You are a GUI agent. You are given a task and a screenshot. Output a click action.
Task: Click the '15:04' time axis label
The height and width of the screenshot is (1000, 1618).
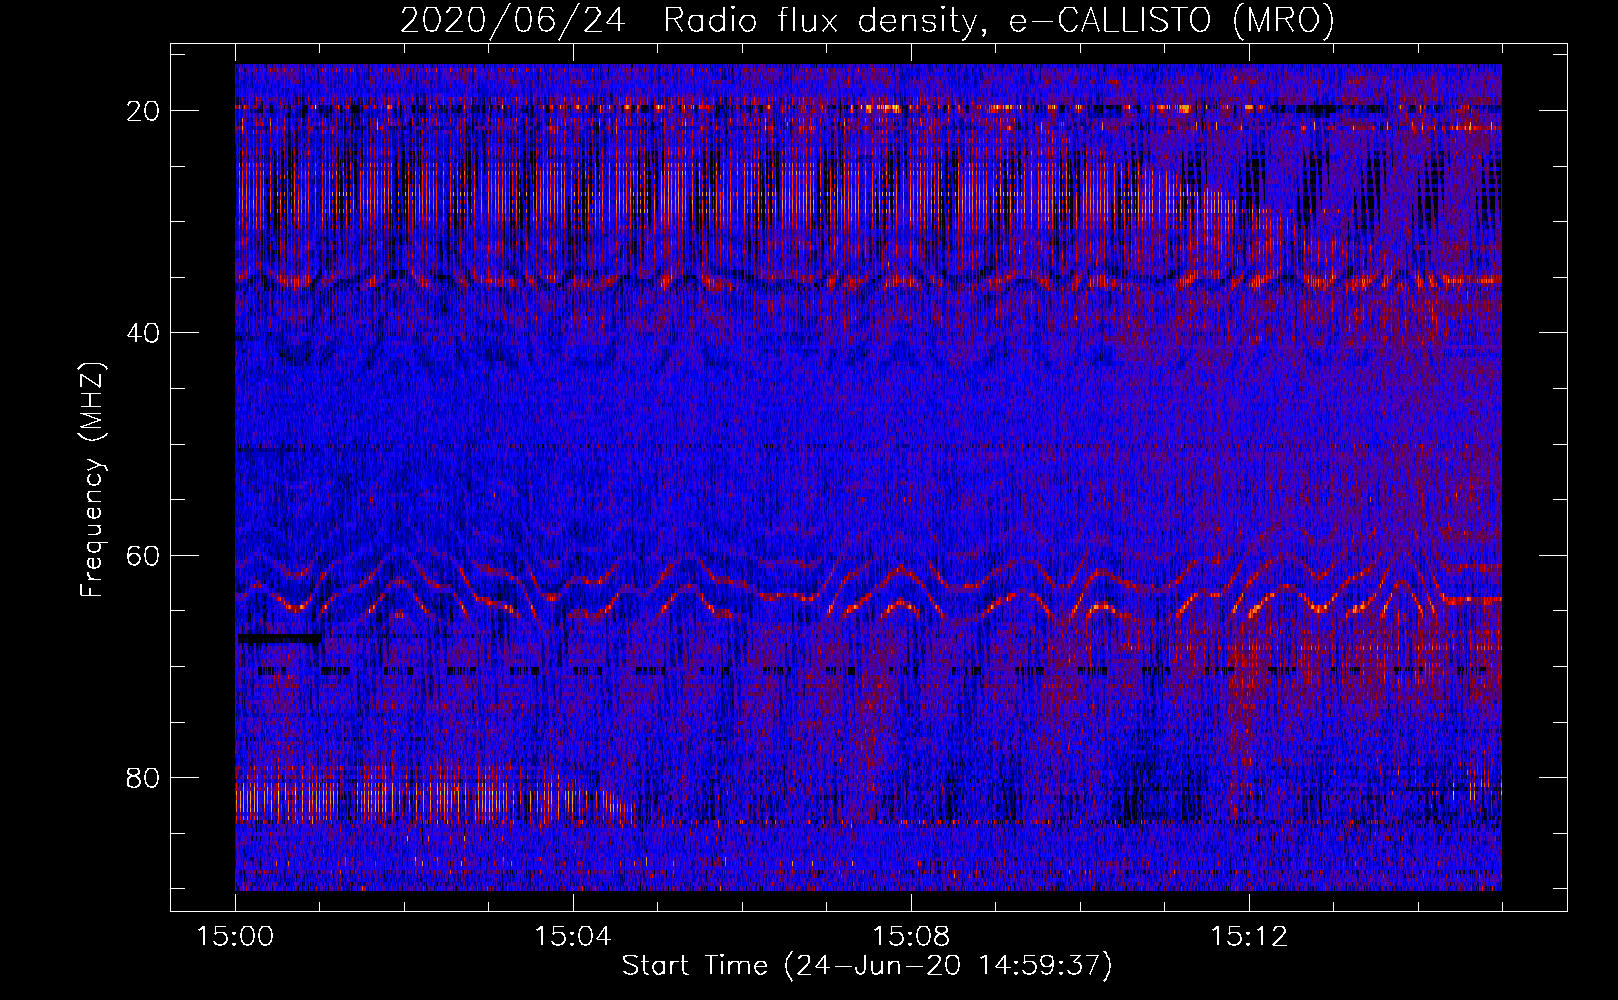[x=573, y=937]
